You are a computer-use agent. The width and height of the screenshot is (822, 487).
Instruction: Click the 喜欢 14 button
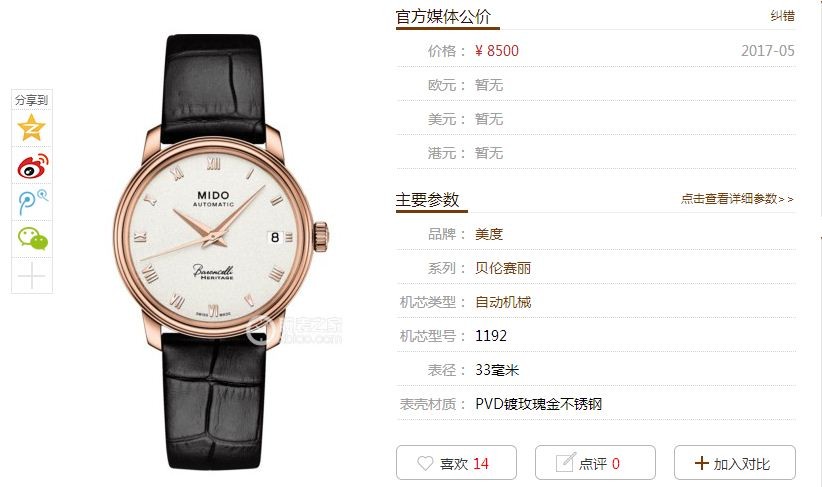[456, 462]
